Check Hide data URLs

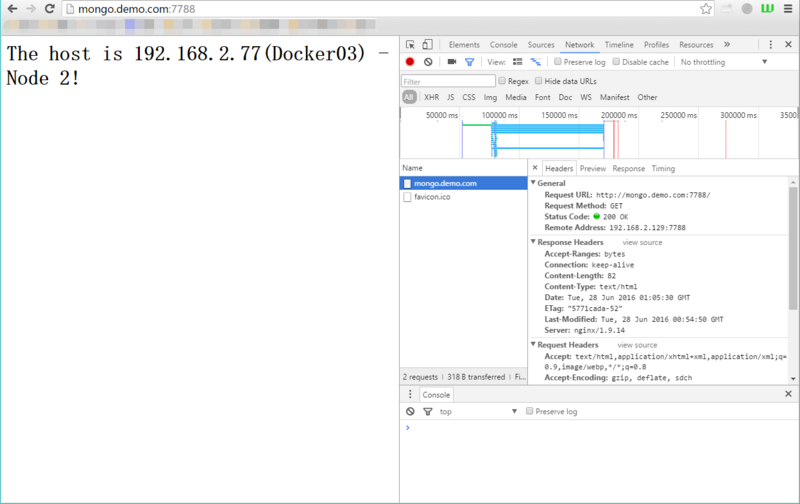coord(538,81)
